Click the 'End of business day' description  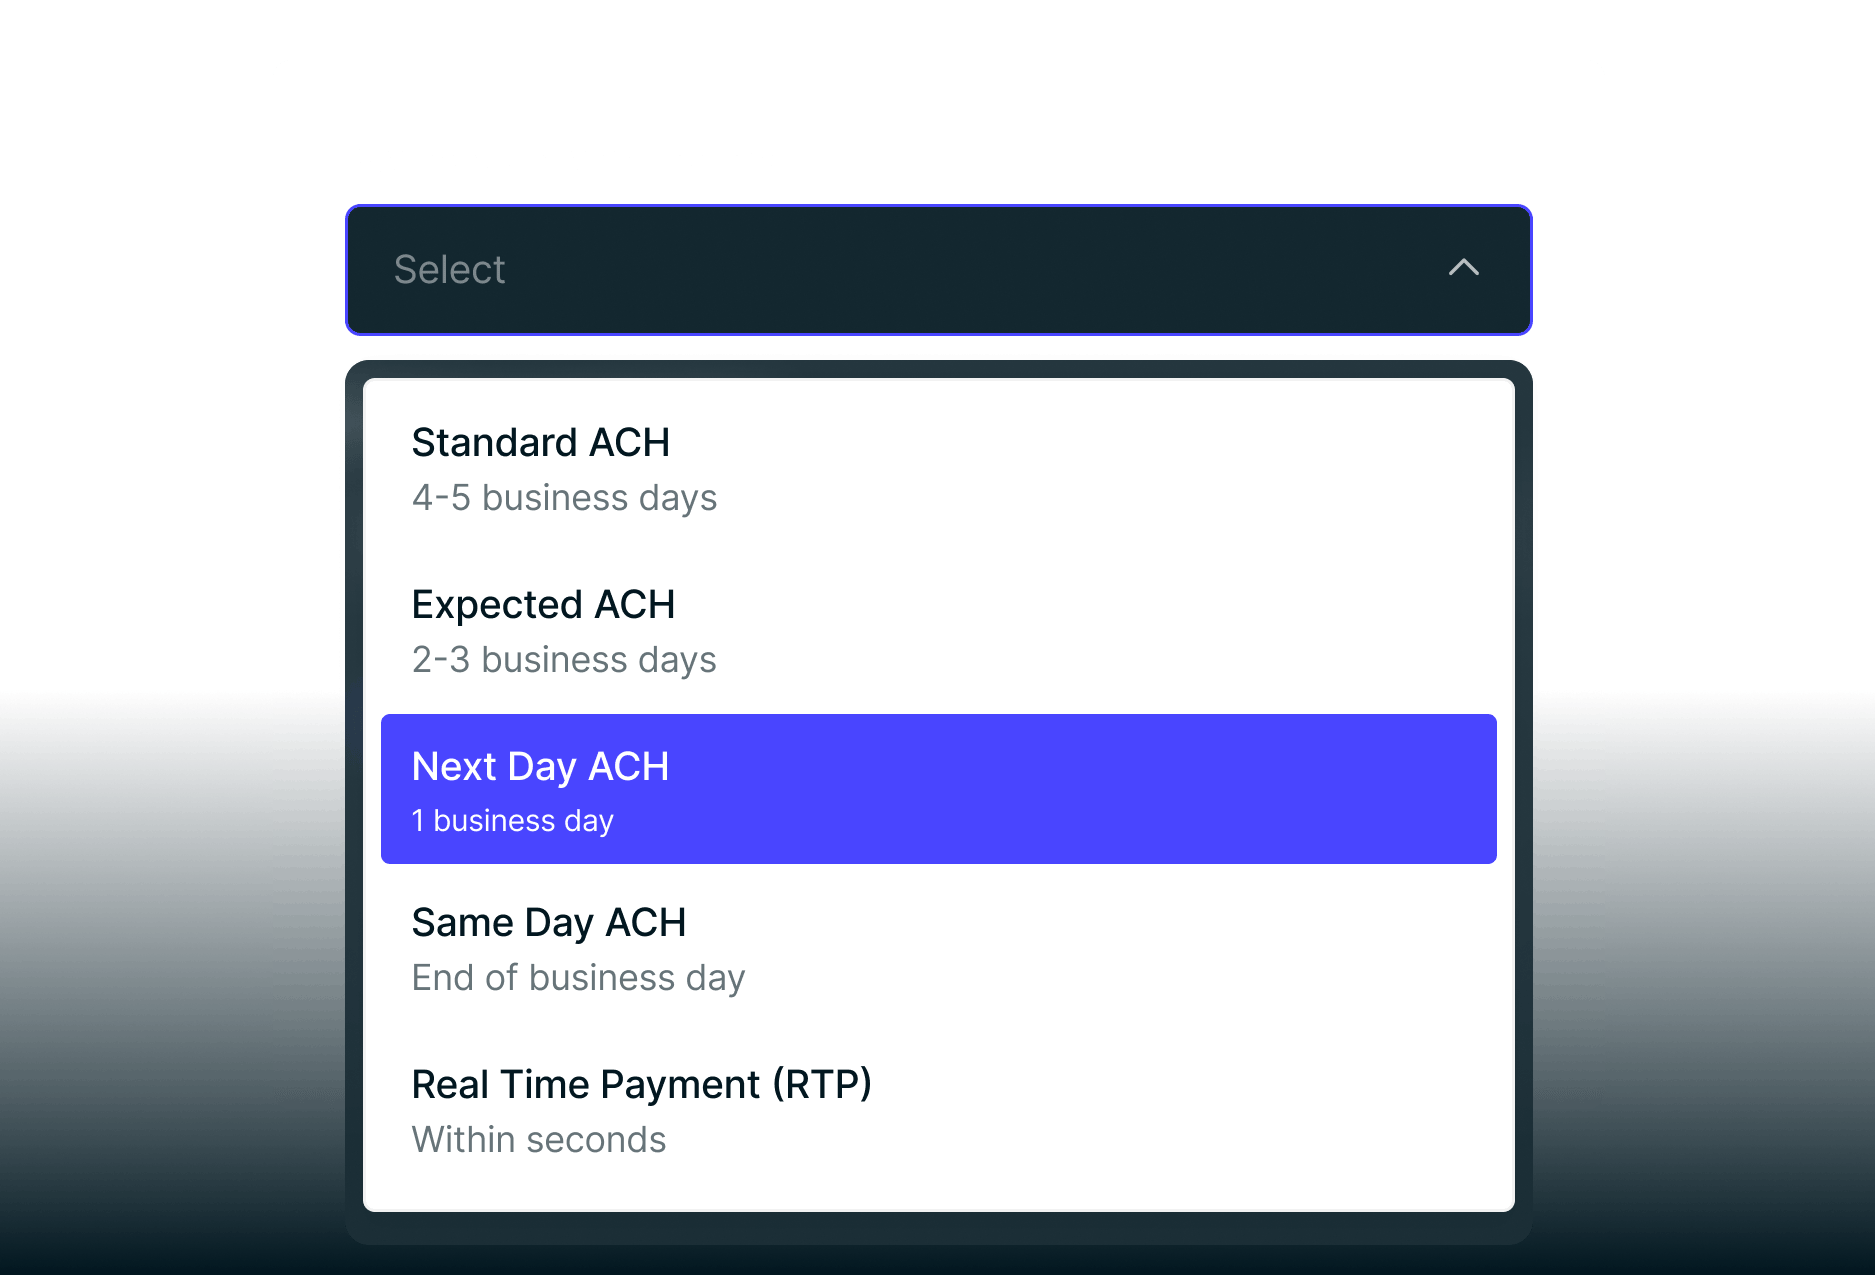coord(578,978)
